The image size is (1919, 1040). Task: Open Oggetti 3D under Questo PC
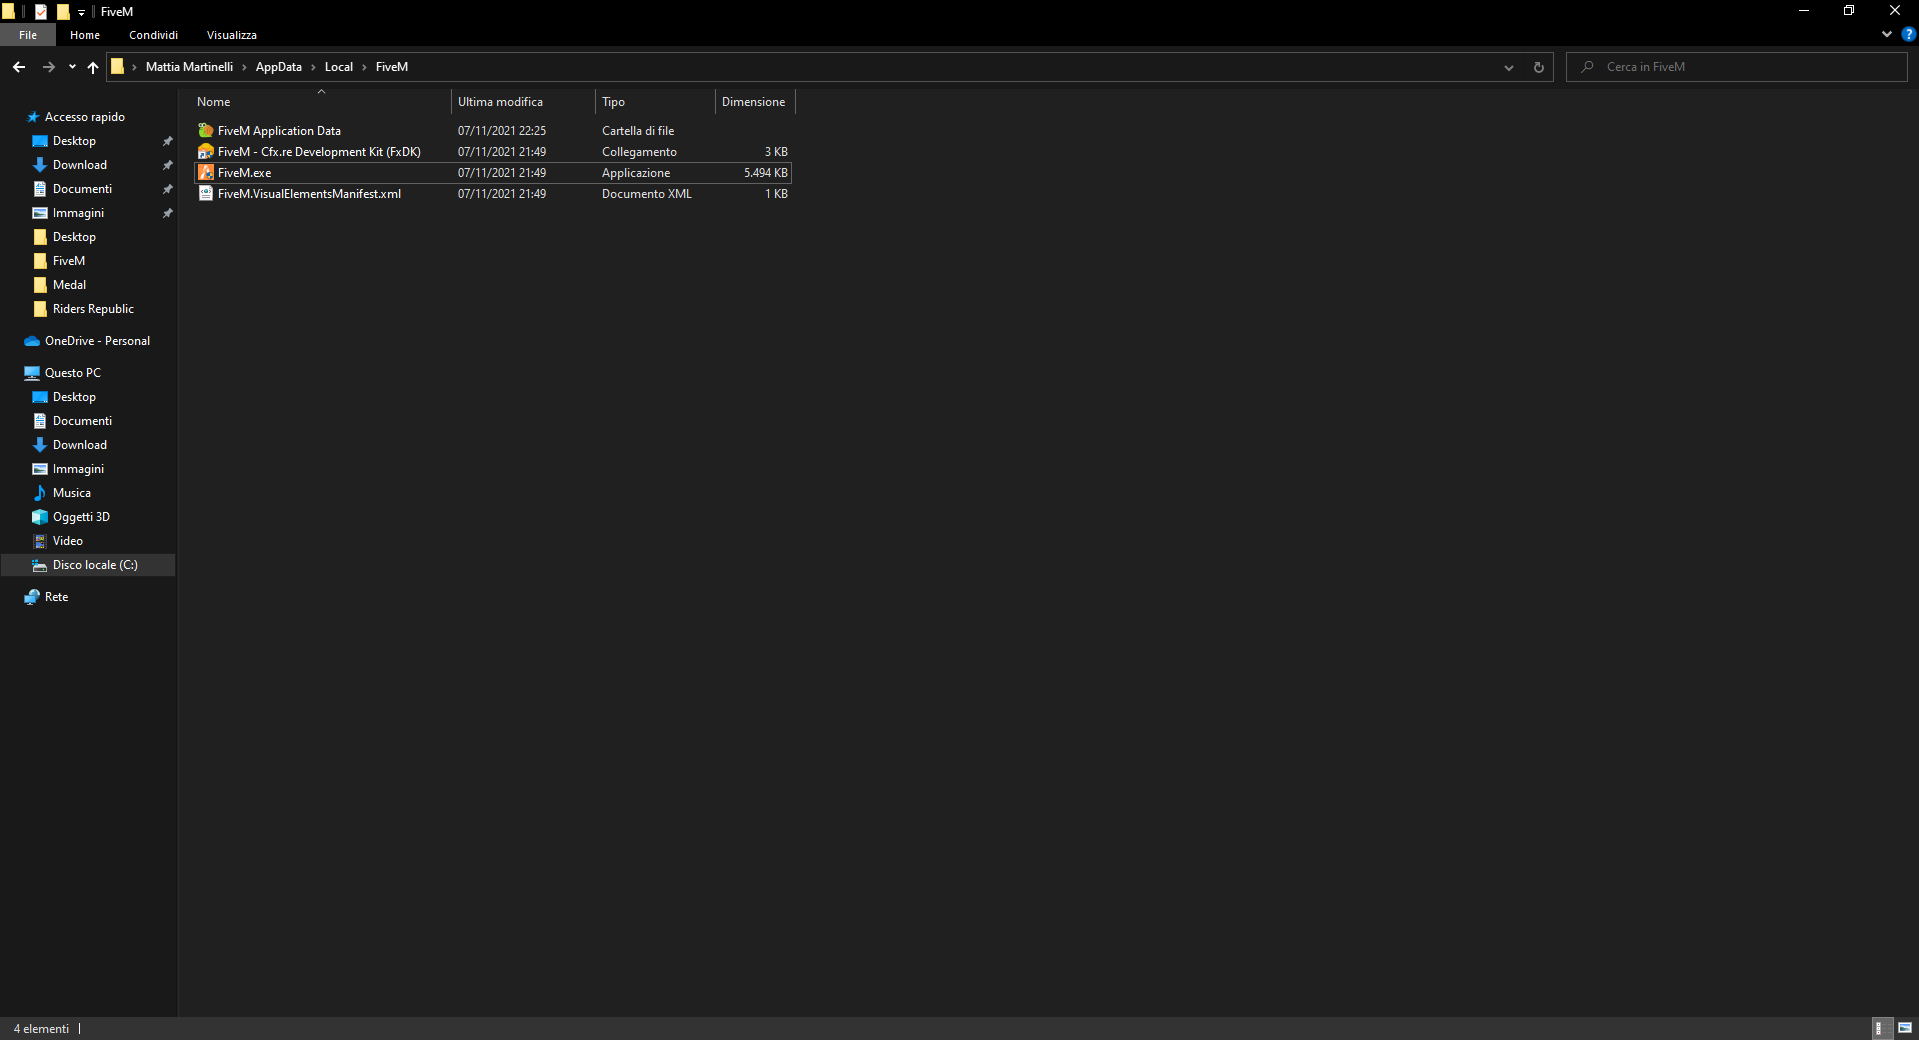coord(81,517)
